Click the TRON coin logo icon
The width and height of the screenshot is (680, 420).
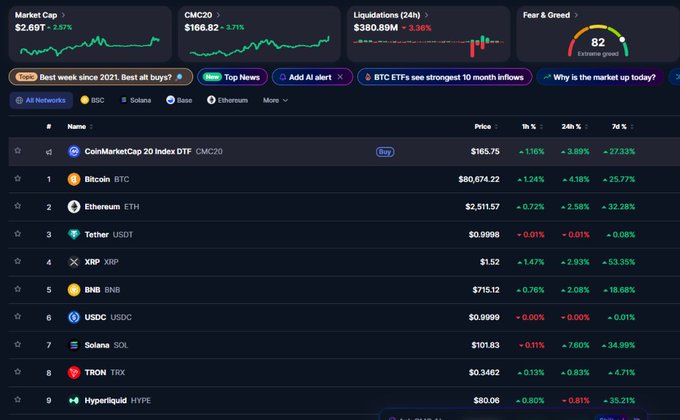click(74, 372)
